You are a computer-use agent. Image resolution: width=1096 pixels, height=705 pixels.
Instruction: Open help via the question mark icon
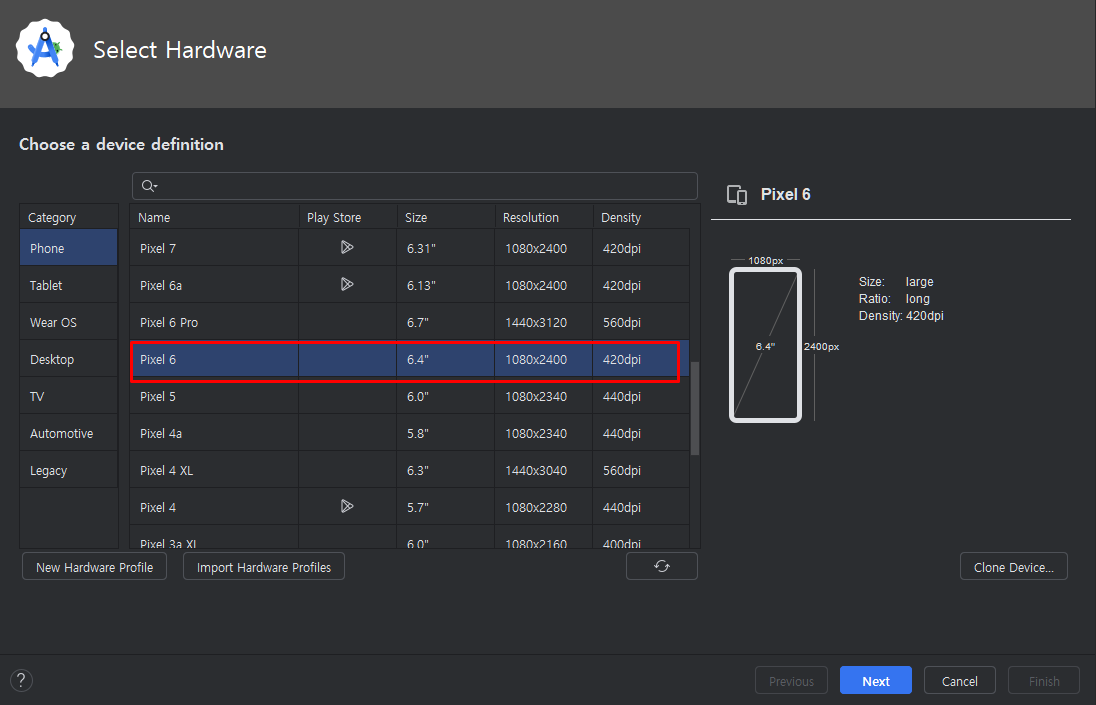(x=22, y=680)
